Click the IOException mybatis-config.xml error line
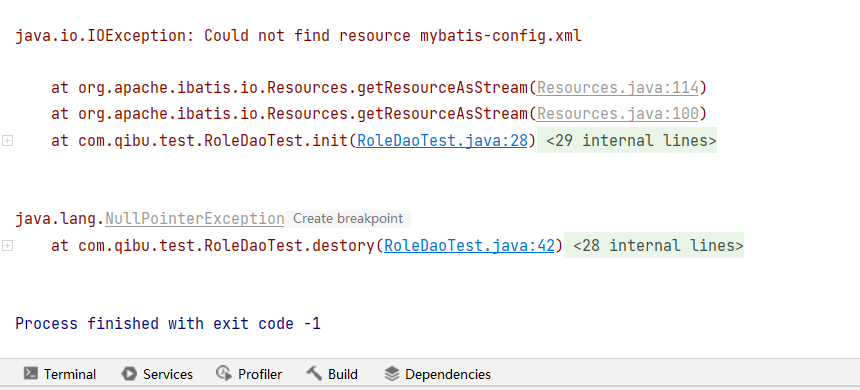This screenshot has height=390, width=860. [x=298, y=36]
